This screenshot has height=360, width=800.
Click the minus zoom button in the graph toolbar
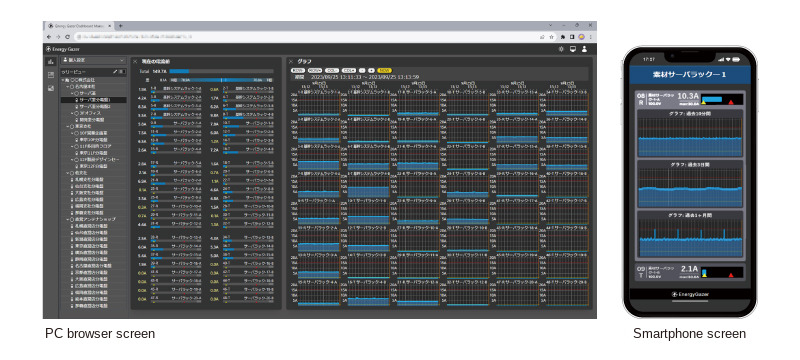(x=362, y=70)
